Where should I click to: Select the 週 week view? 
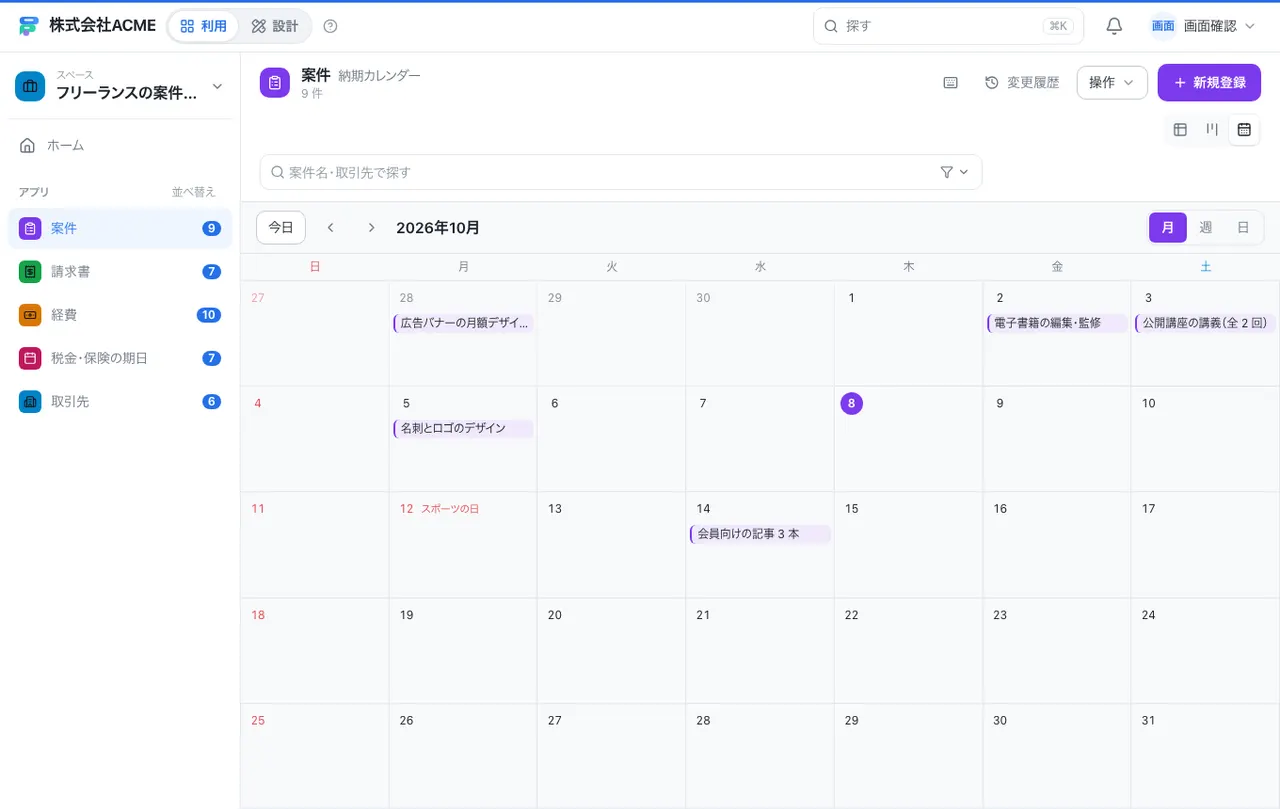click(1206, 228)
